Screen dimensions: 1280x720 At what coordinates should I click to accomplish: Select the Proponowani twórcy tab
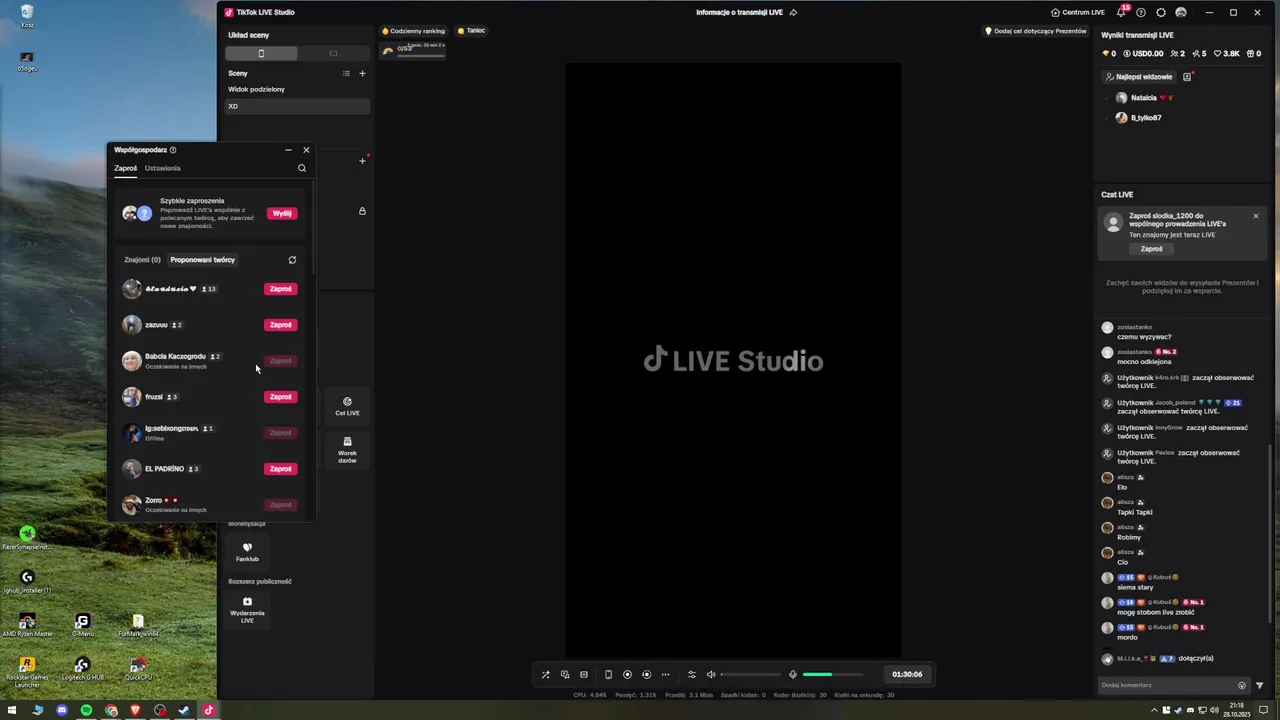tap(202, 260)
